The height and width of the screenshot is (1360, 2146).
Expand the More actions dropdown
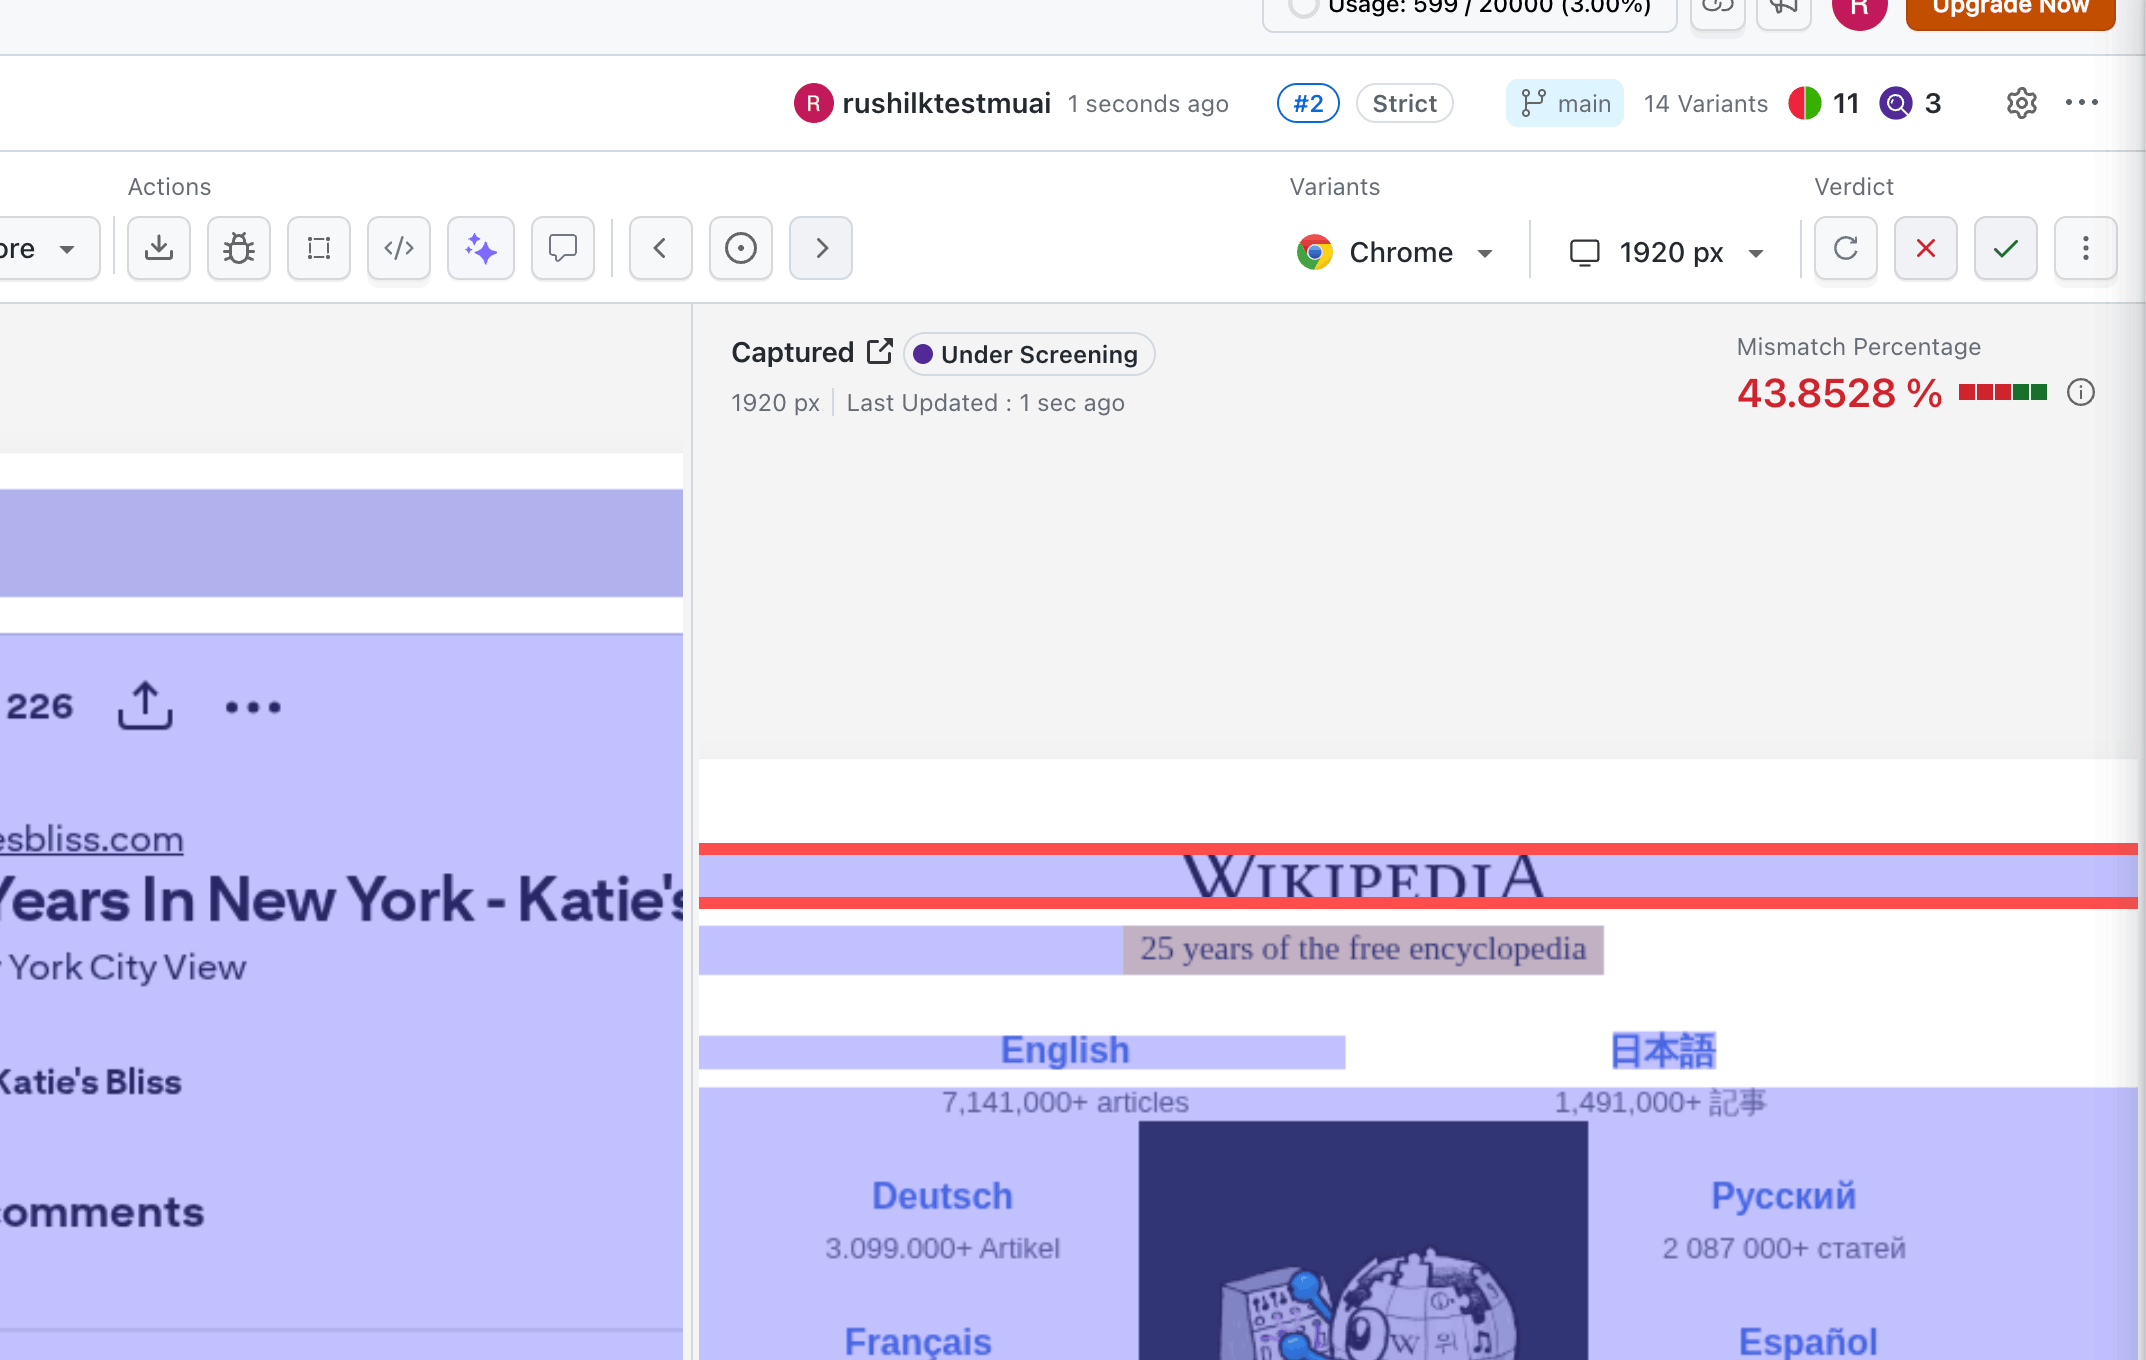[x=40, y=248]
